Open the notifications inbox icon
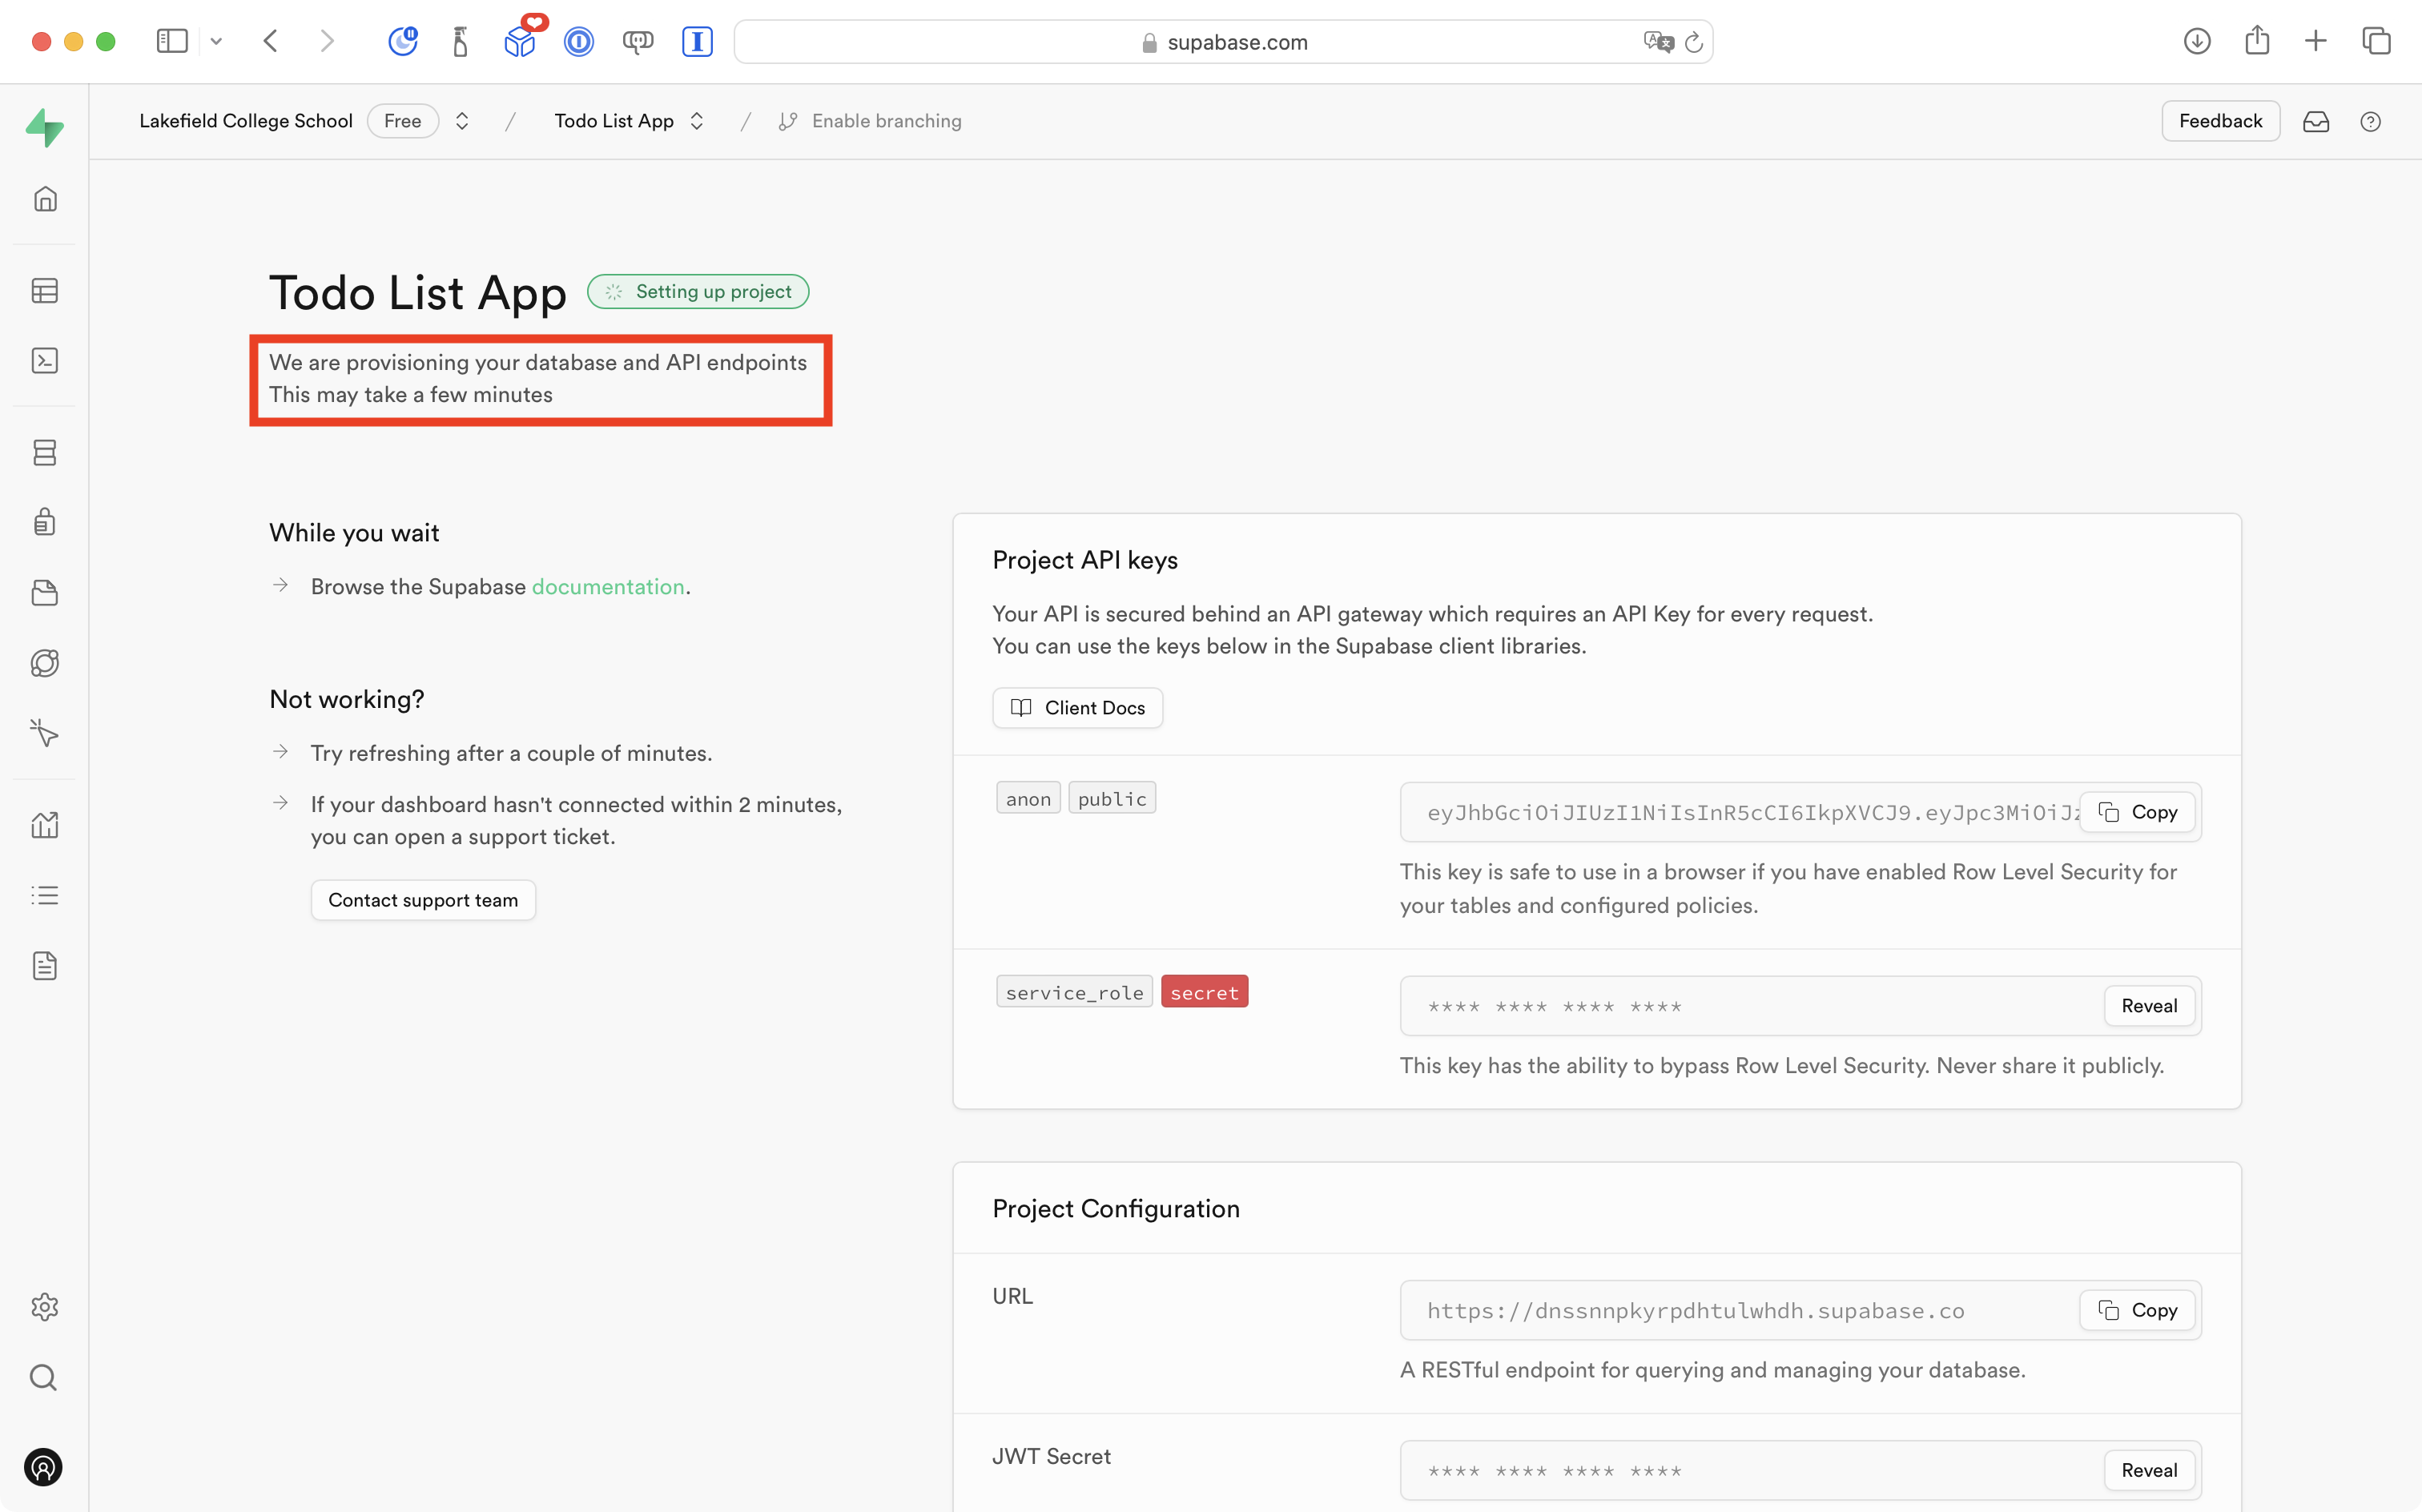 tap(2316, 121)
